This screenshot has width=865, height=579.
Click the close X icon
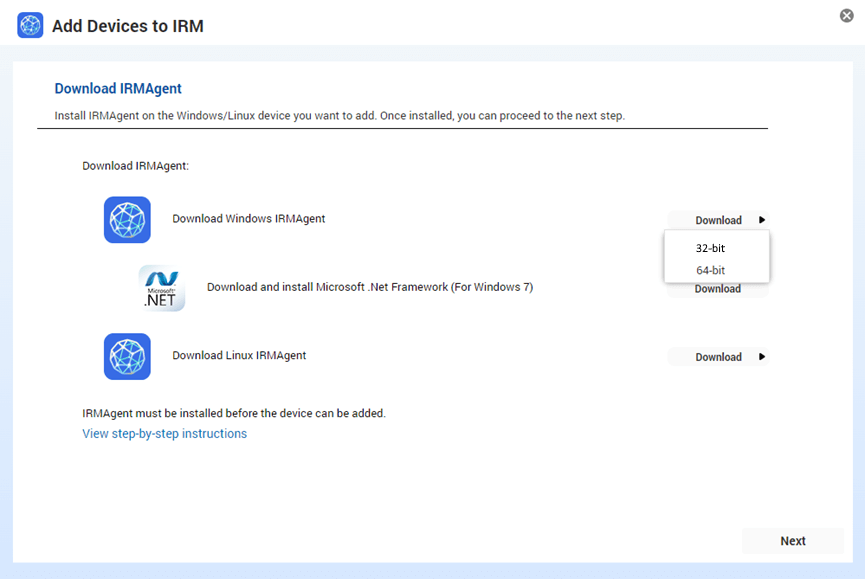point(847,15)
